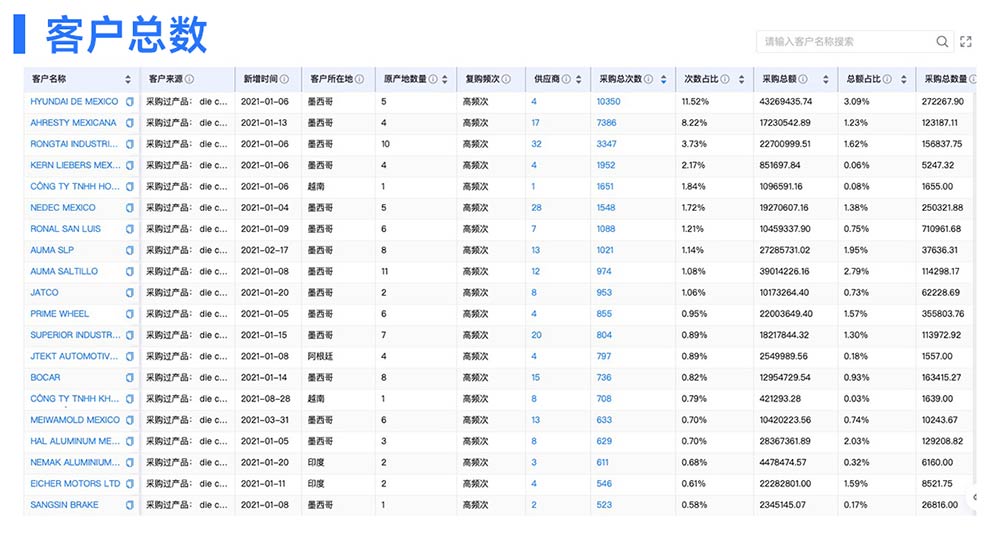Copy the HYUNDAI DE MEXICO name icon
The width and height of the screenshot is (1000, 540).
pos(129,101)
